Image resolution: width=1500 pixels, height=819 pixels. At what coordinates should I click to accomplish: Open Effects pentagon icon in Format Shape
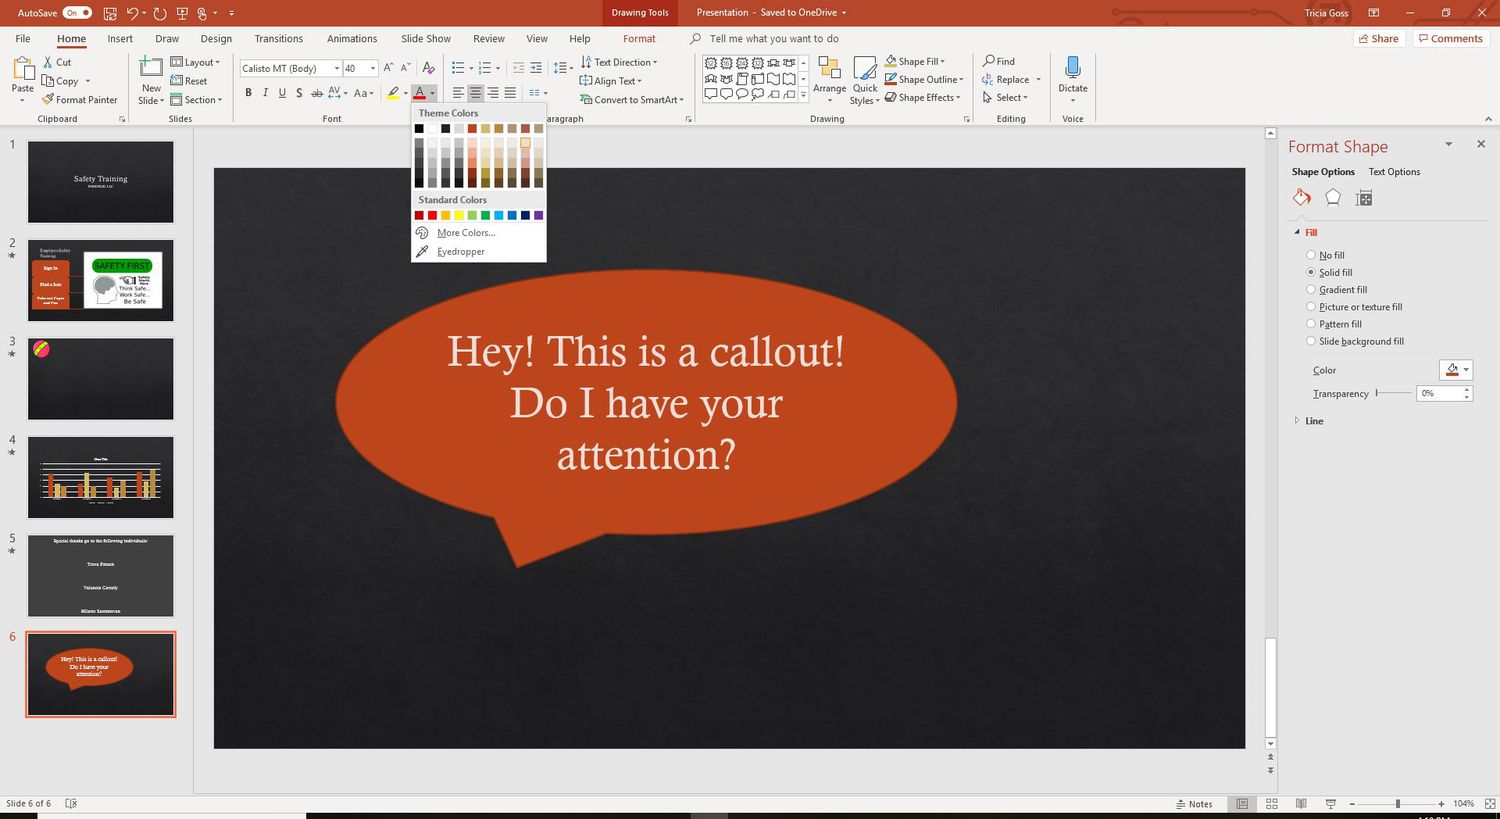(1332, 198)
